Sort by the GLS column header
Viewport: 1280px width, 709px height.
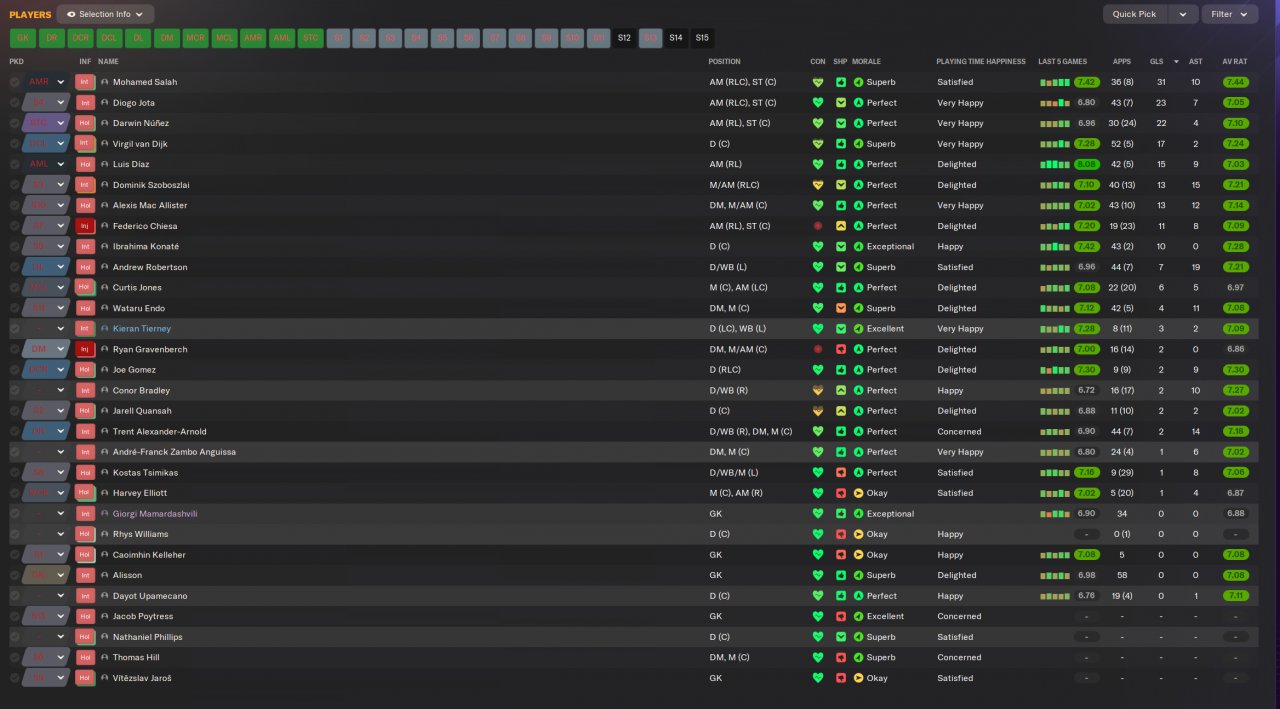point(1156,62)
